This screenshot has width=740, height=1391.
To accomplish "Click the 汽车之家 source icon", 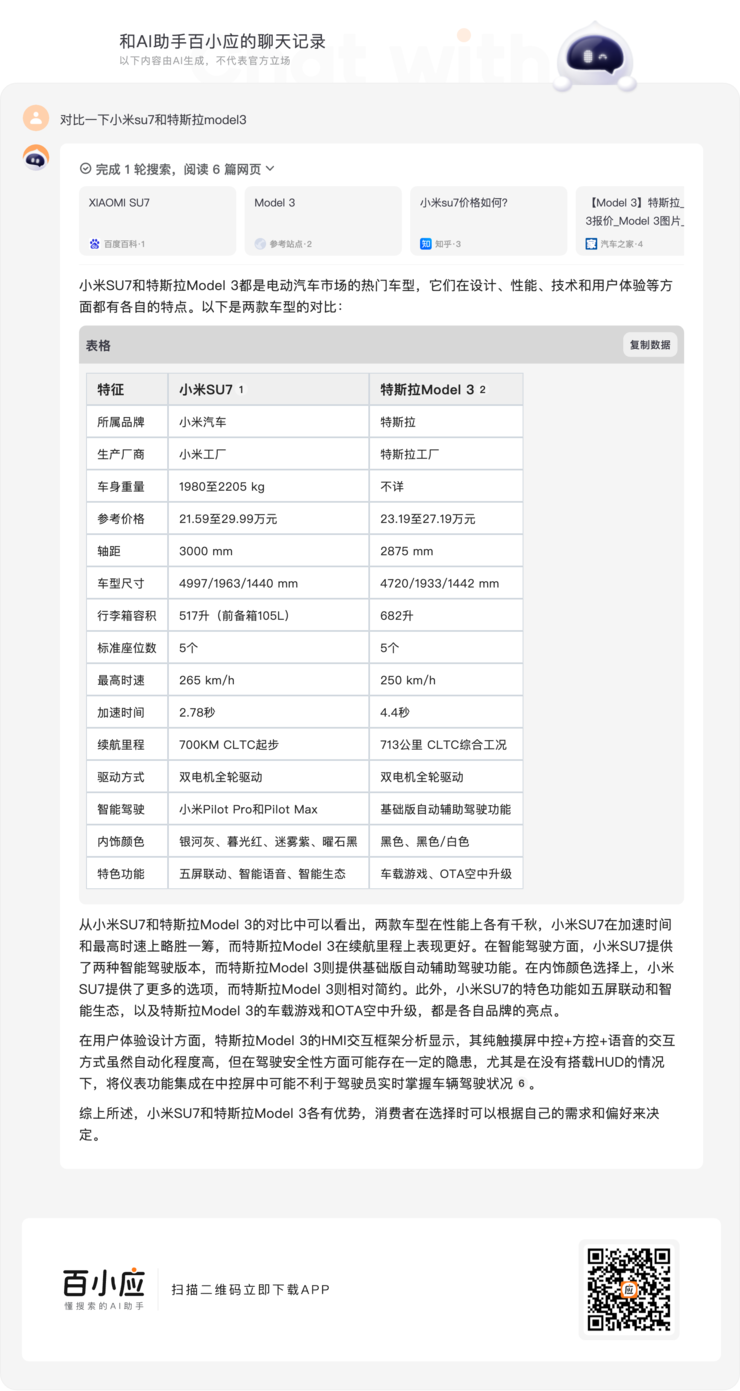I will pyautogui.click(x=592, y=244).
